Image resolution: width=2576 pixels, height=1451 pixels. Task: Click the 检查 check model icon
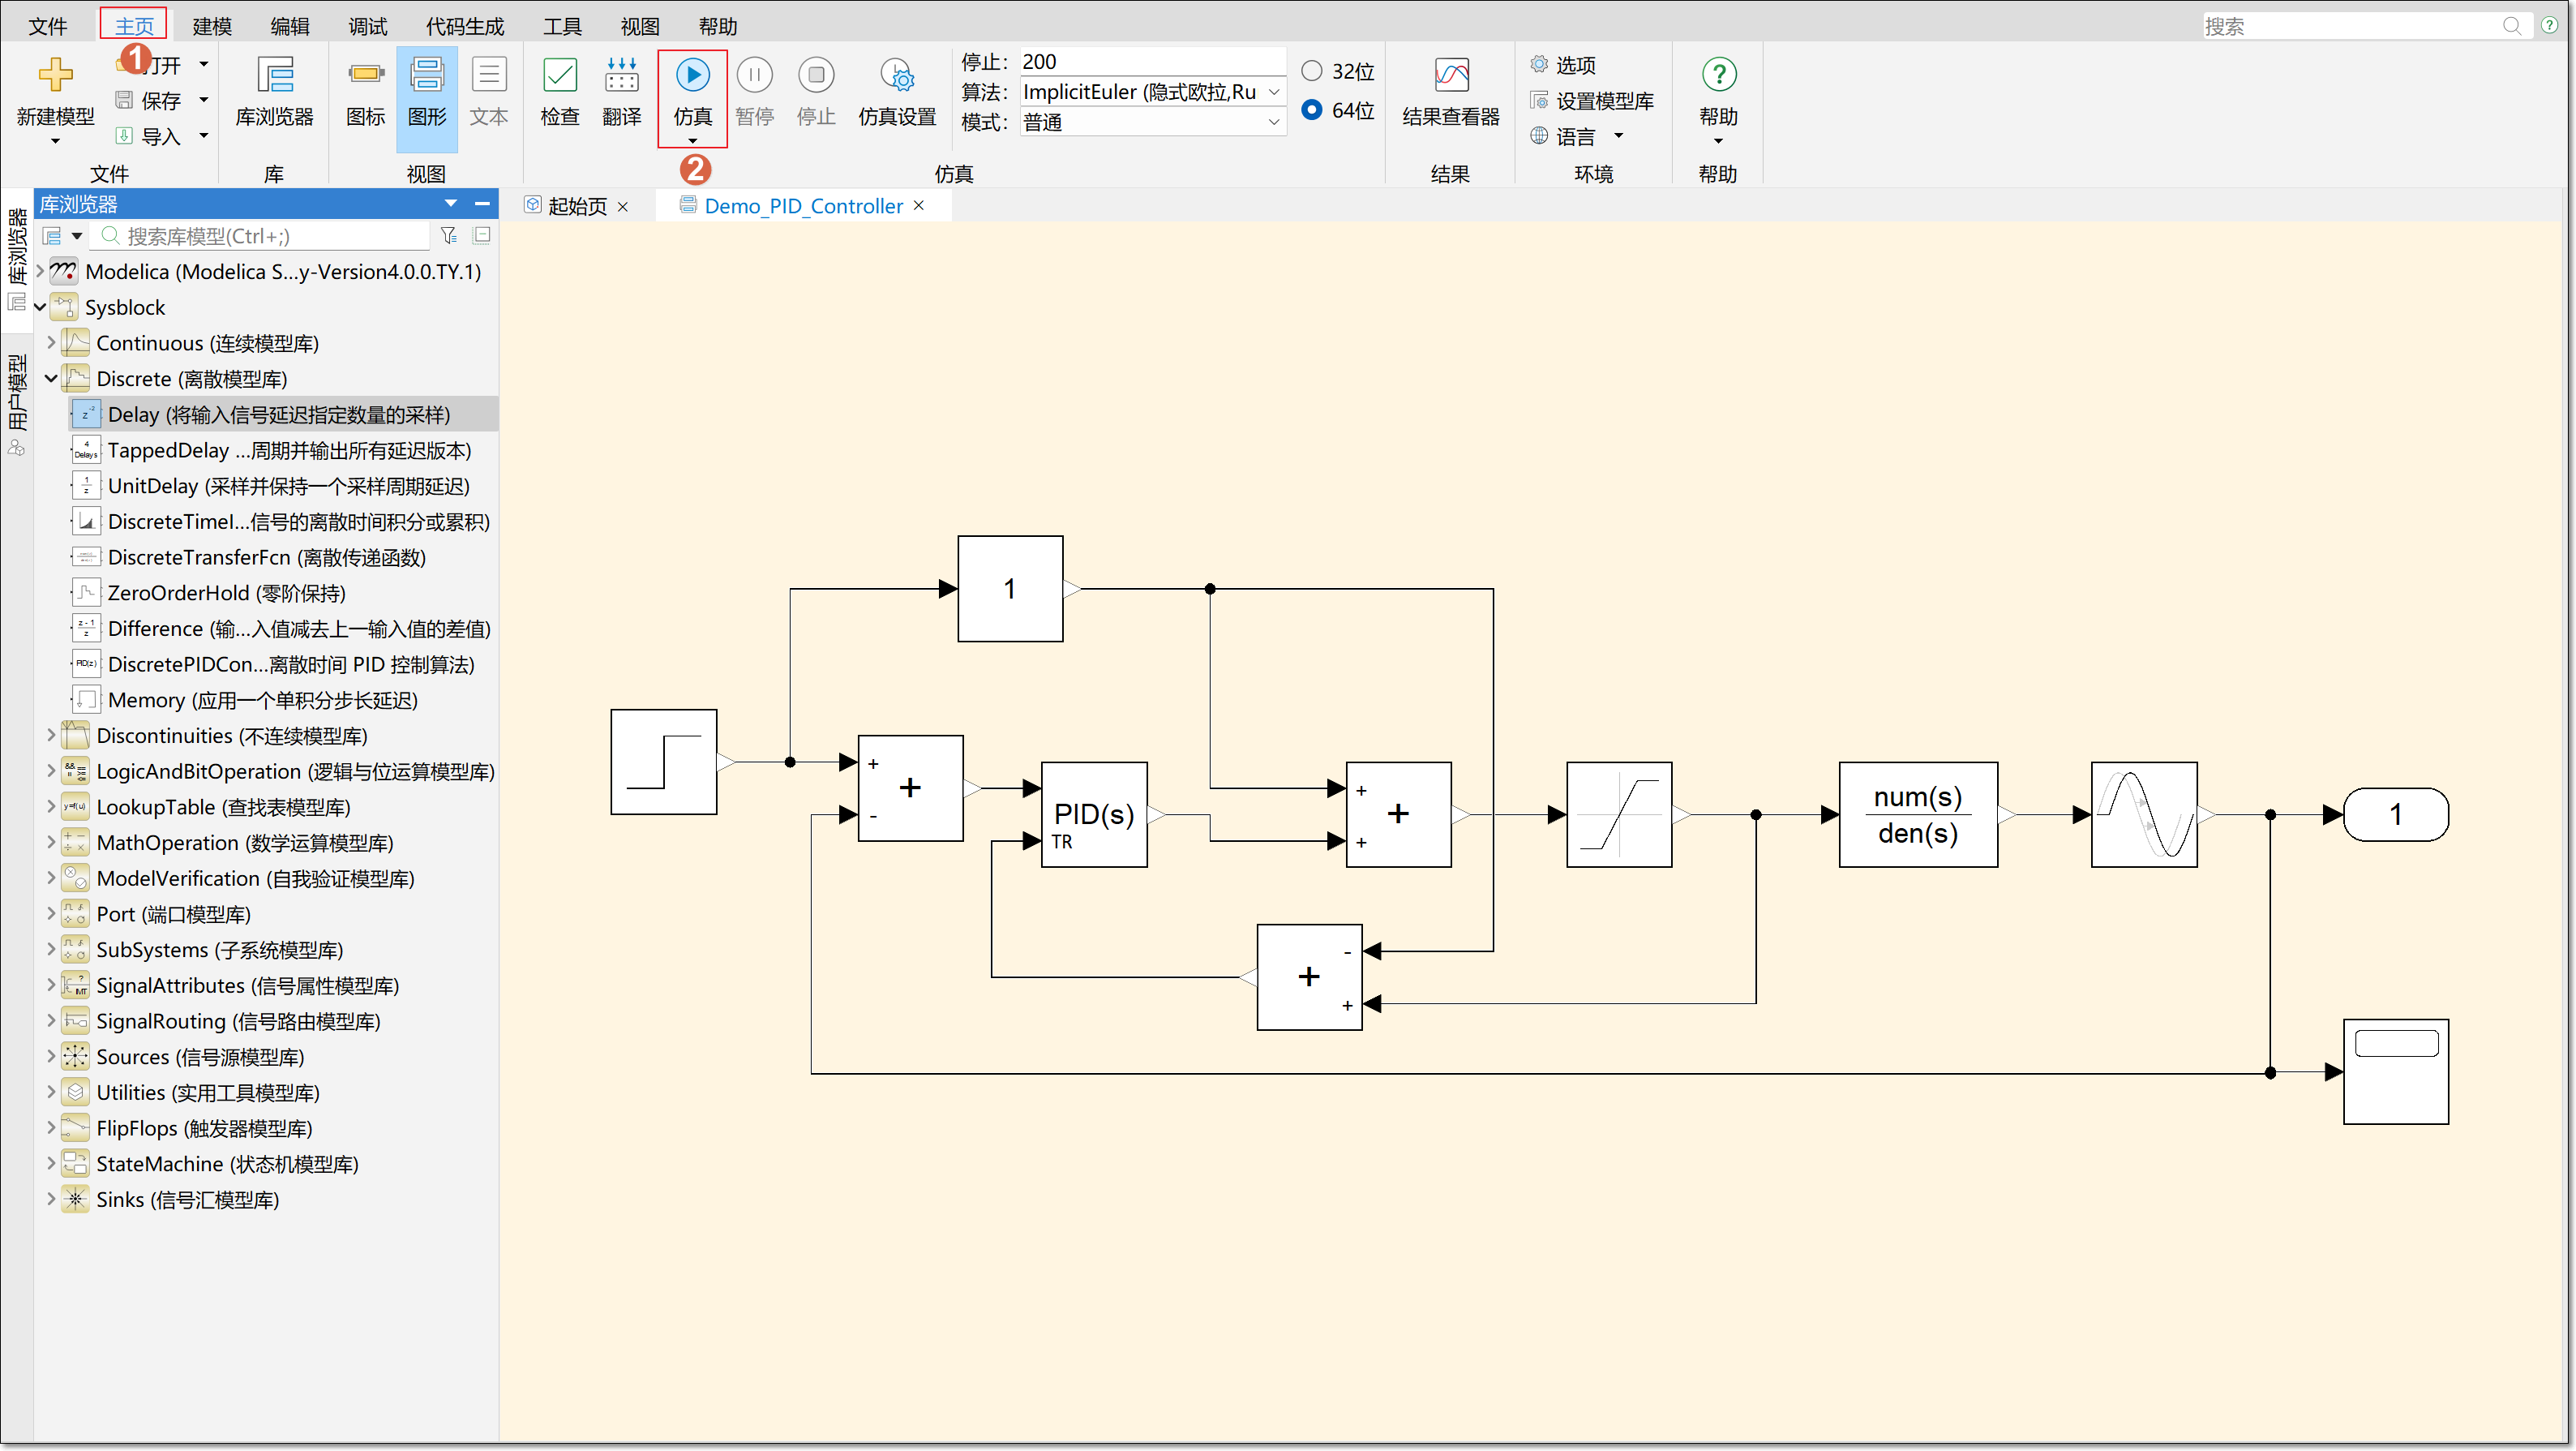pos(559,75)
